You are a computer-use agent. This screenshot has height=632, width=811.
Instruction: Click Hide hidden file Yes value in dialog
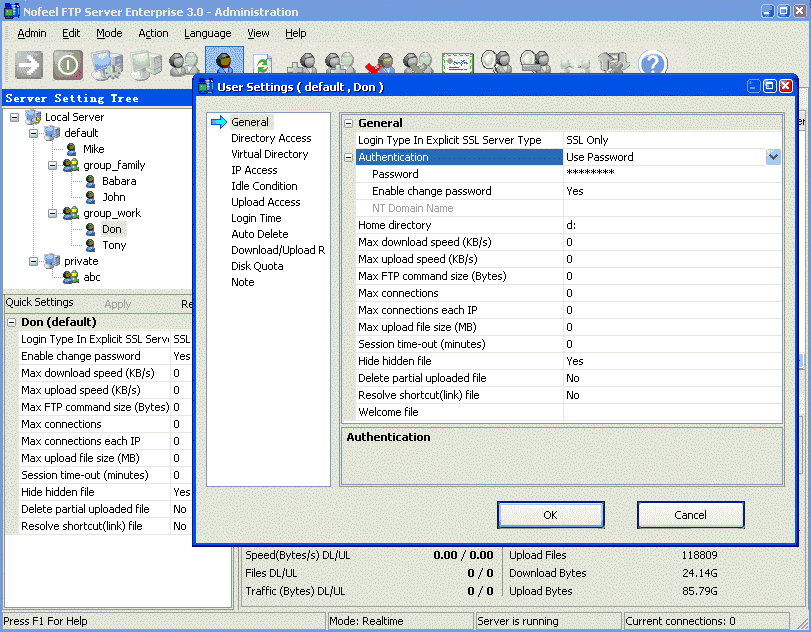pos(672,361)
